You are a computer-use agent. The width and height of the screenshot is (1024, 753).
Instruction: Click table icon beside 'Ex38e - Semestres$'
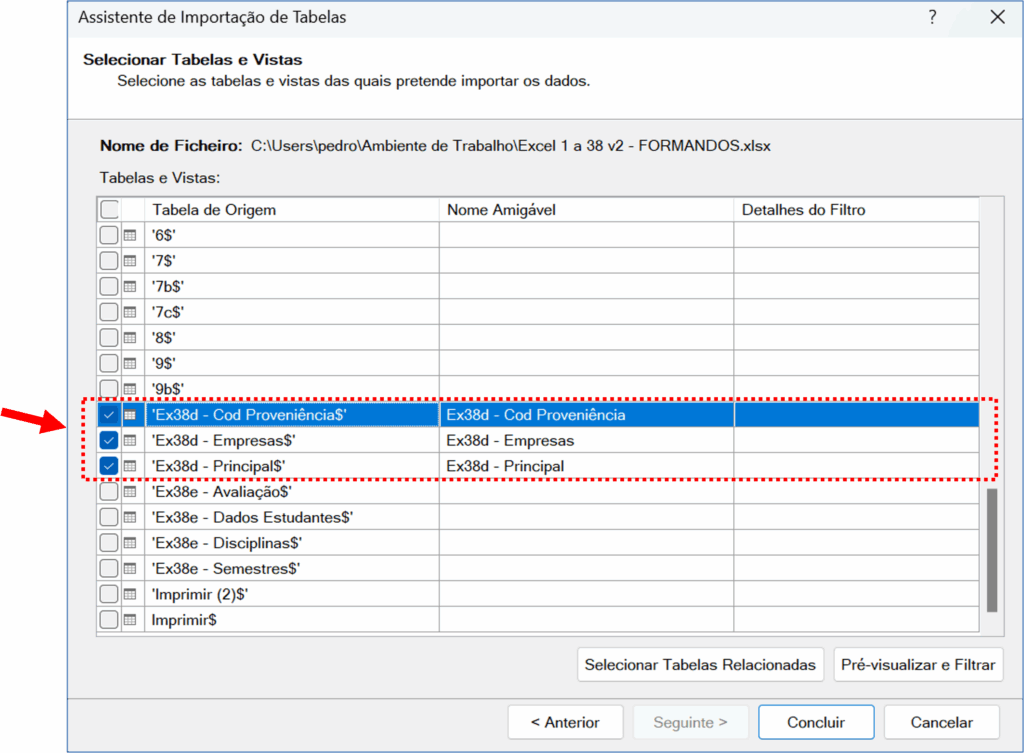(x=130, y=568)
